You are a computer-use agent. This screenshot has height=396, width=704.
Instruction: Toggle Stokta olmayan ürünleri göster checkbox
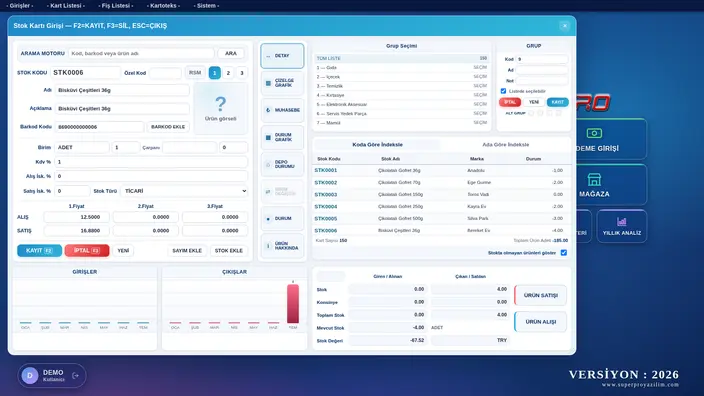[563, 253]
